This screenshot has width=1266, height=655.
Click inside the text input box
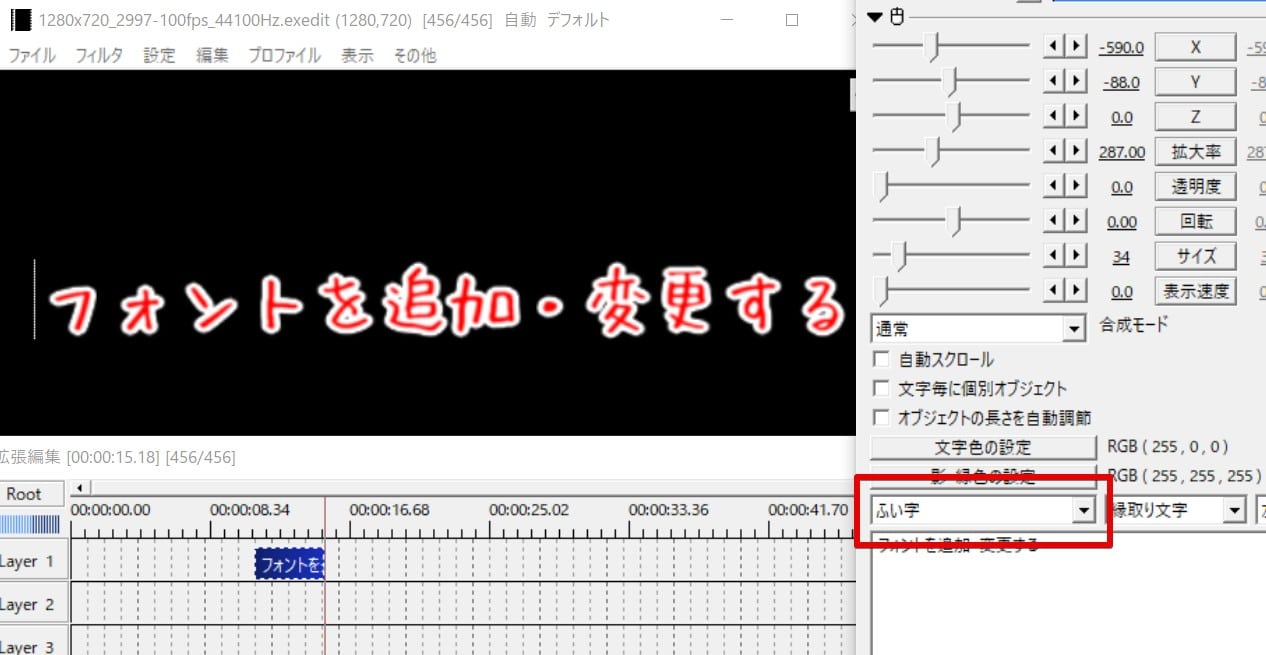(x=1068, y=593)
